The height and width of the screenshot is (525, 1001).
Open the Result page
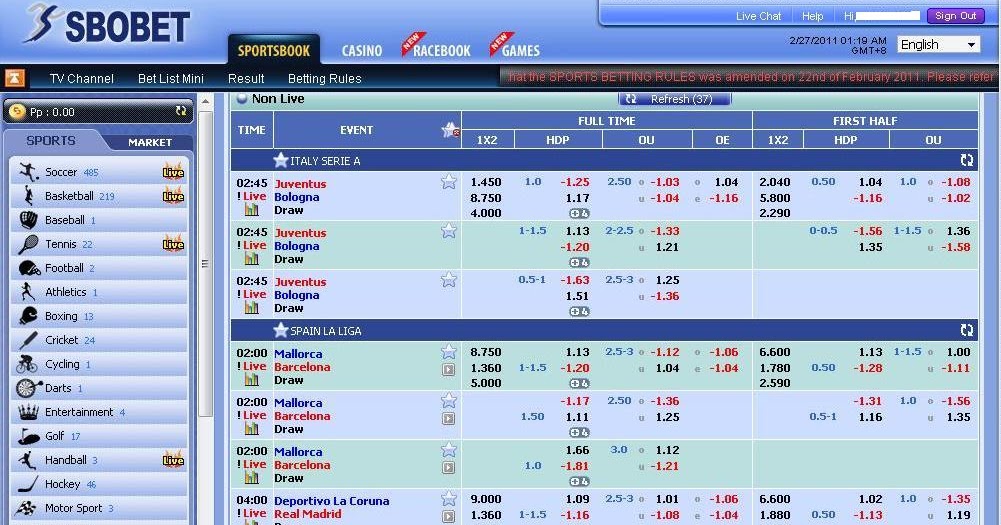246,79
